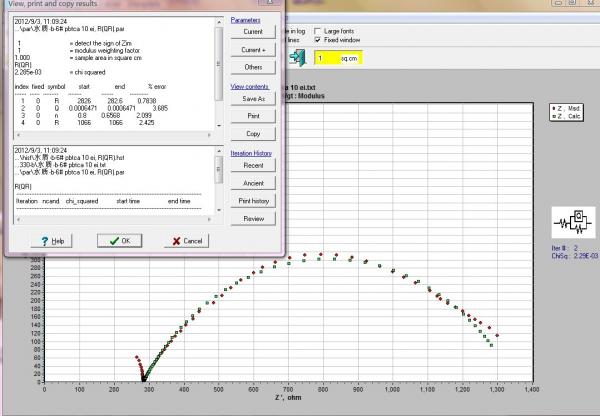The height and width of the screenshot is (416, 600).
Task: Uncheck the Fixed window checkbox
Action: click(318, 41)
